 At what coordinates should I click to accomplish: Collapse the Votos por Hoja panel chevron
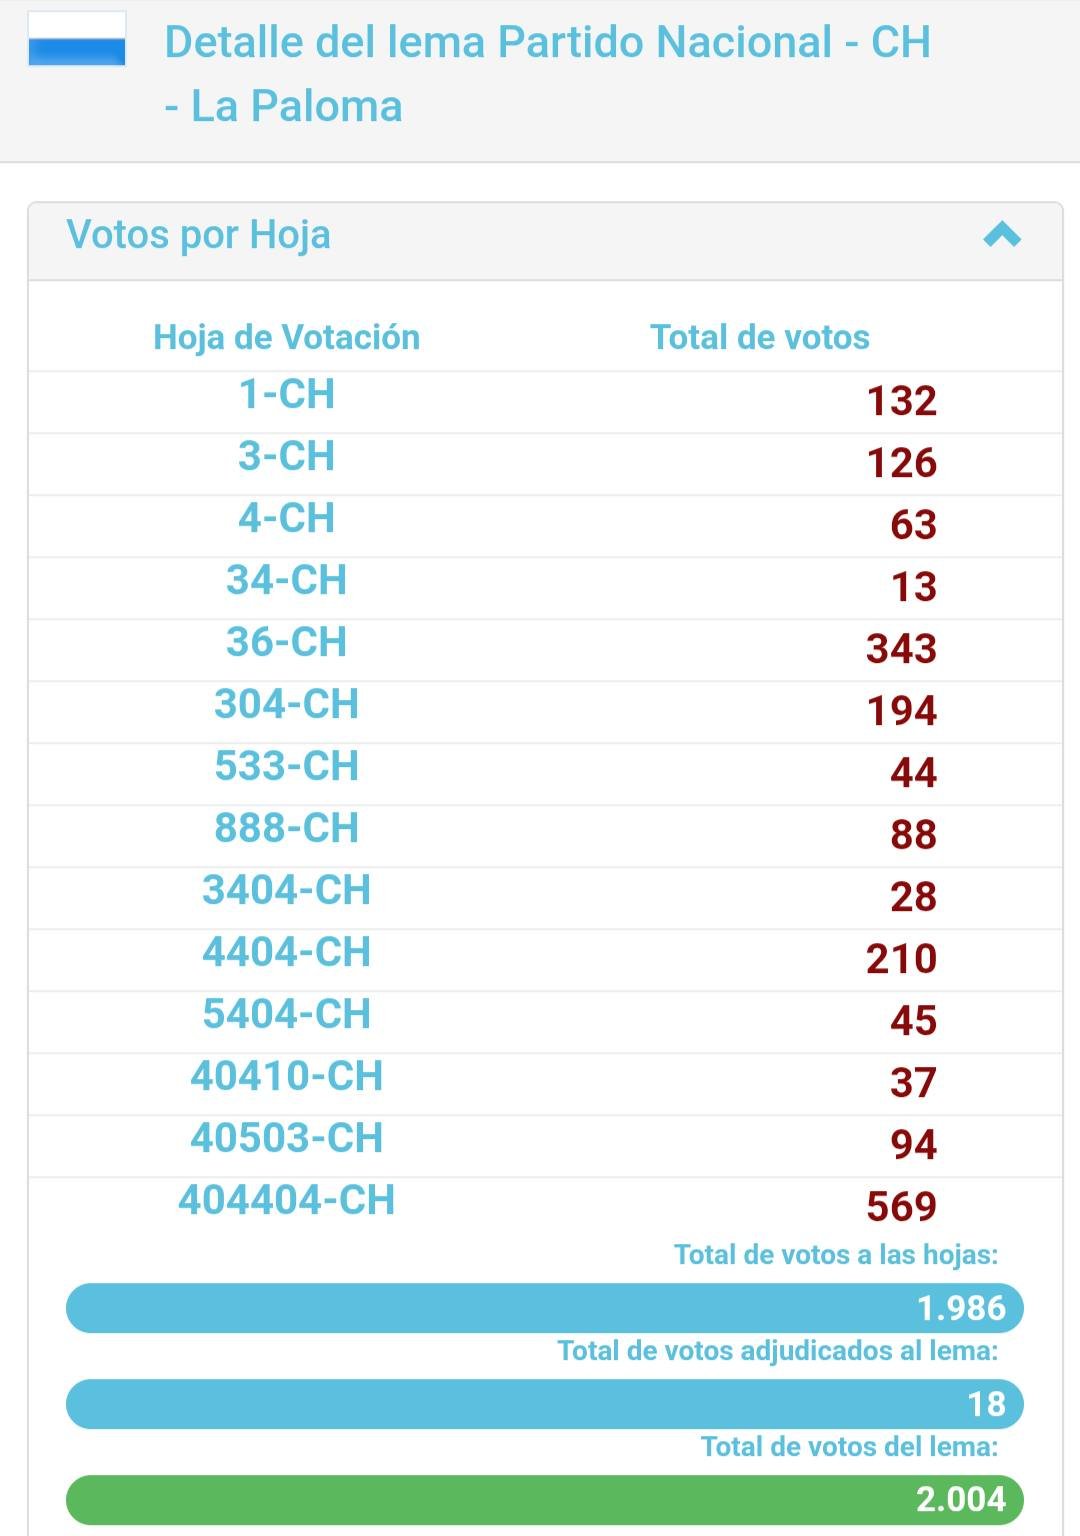click(x=1002, y=235)
